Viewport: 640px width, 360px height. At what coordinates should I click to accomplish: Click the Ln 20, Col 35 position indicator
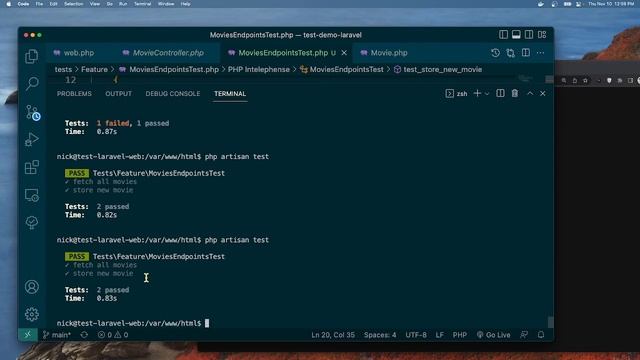tap(333, 335)
